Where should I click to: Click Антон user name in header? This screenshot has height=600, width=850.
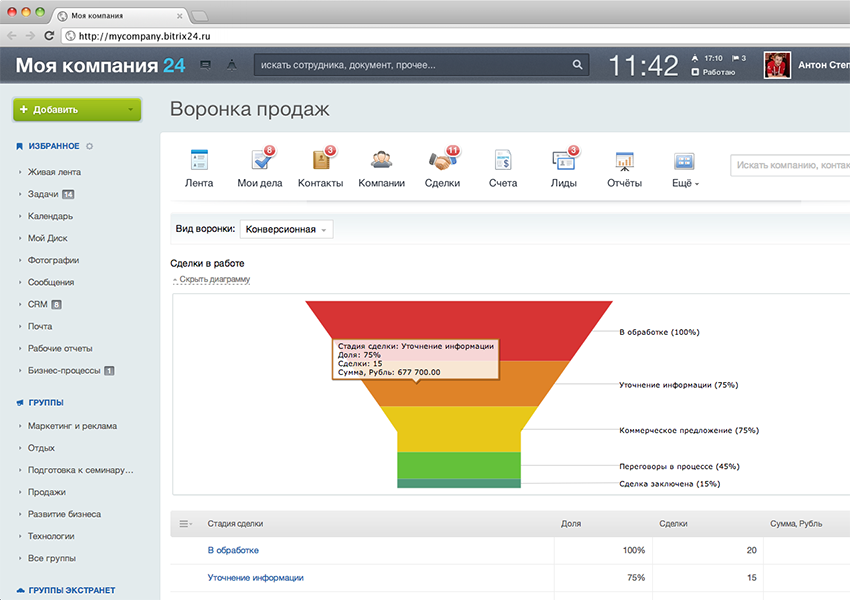click(823, 65)
